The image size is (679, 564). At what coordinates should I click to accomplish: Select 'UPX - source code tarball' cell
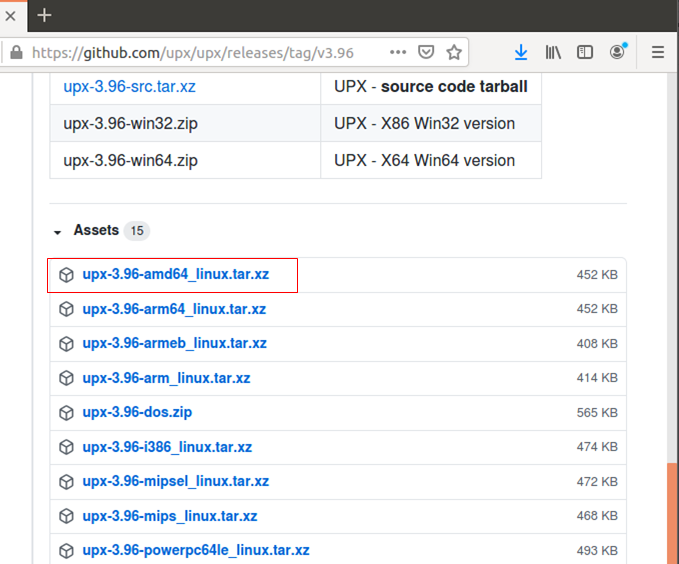tap(431, 87)
